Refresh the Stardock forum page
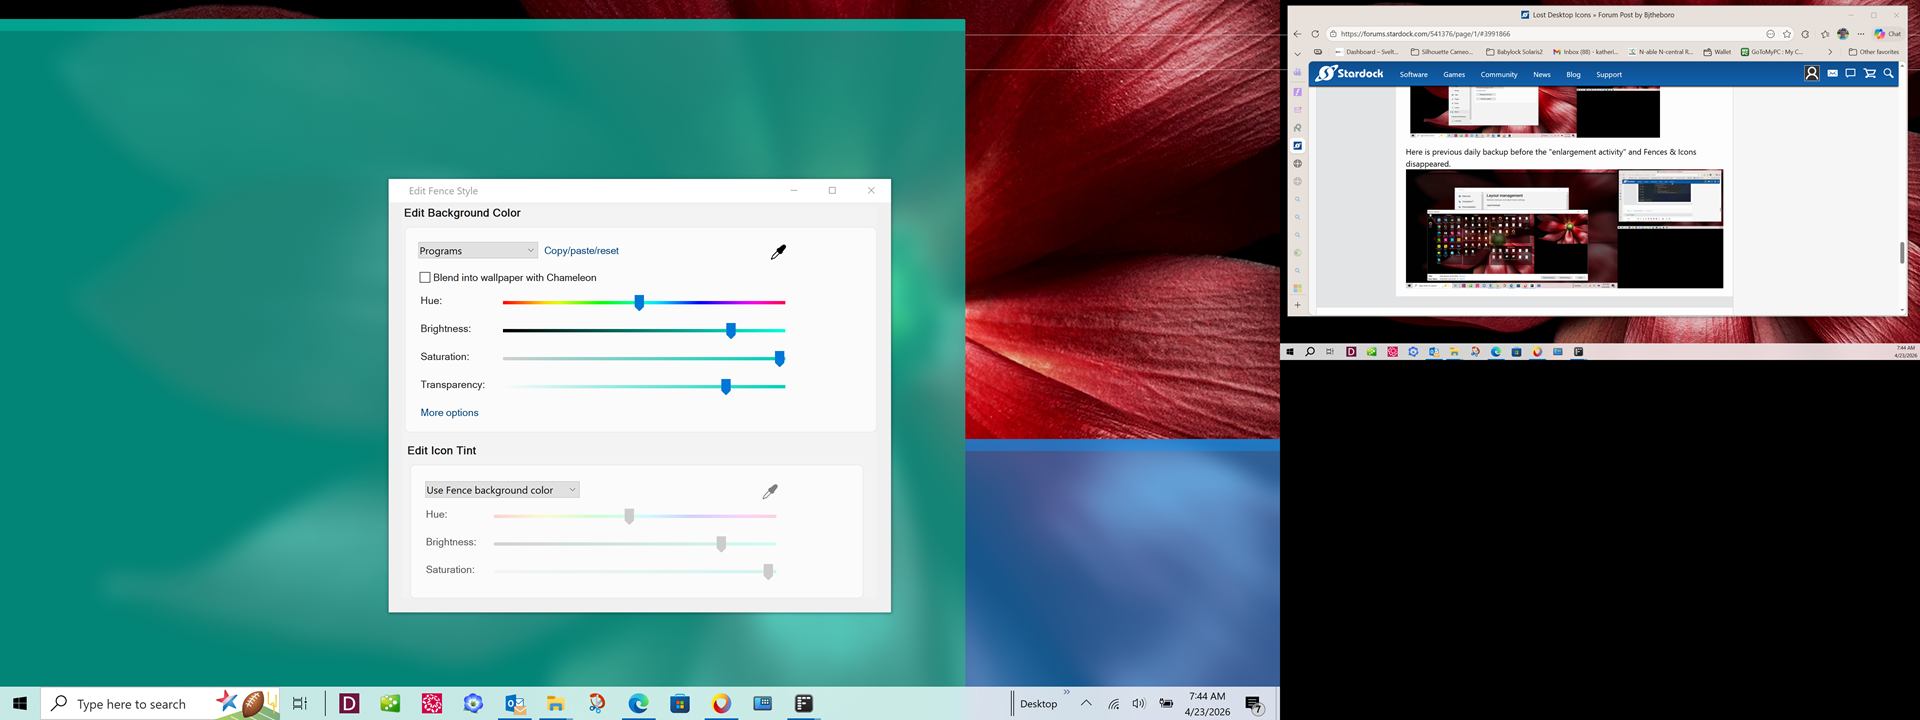 point(1315,34)
